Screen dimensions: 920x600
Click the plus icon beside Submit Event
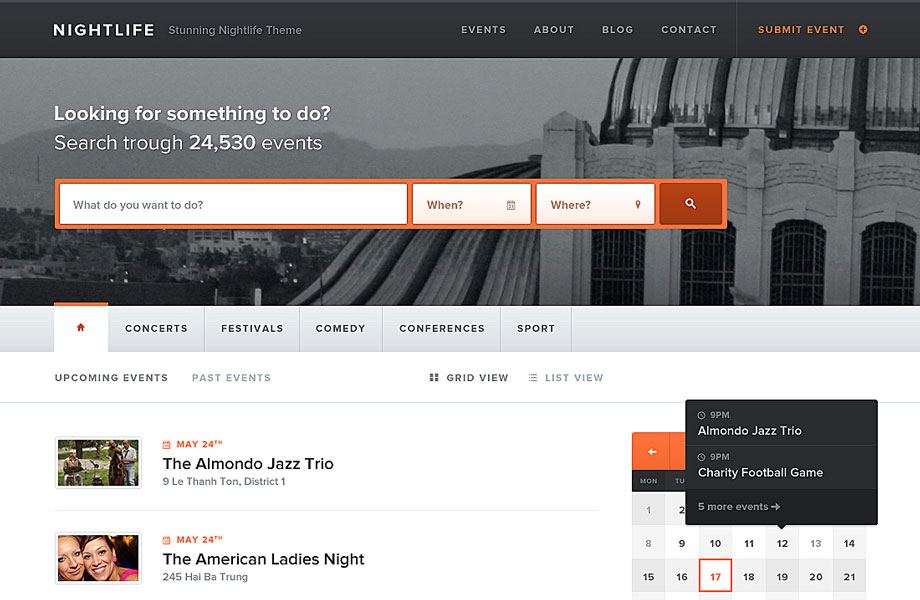tap(863, 30)
